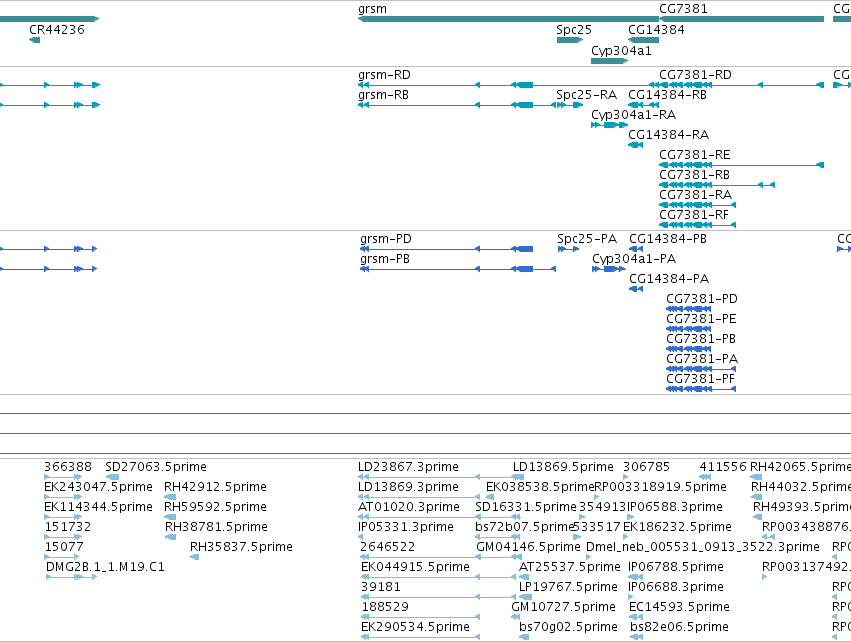Select the CG7381-PA protein label
The width and height of the screenshot is (851, 642).
(702, 359)
